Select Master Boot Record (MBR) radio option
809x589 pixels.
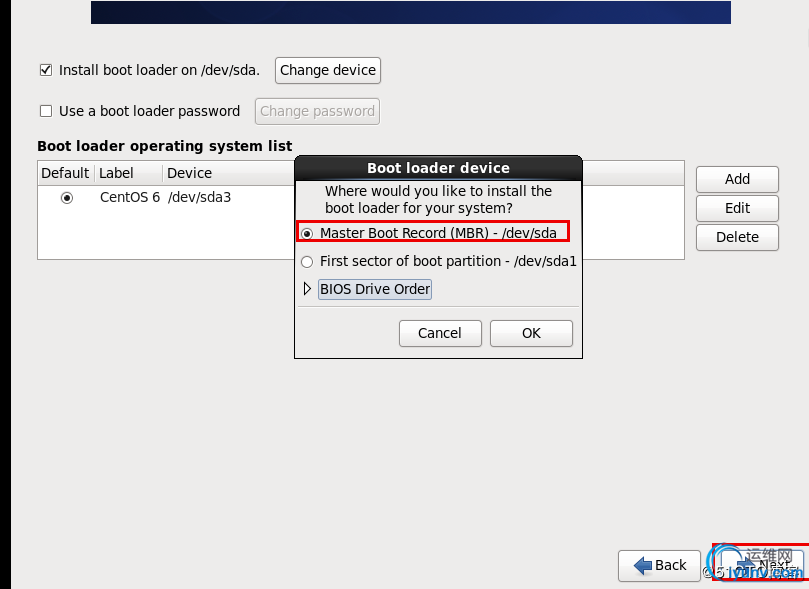(x=307, y=233)
